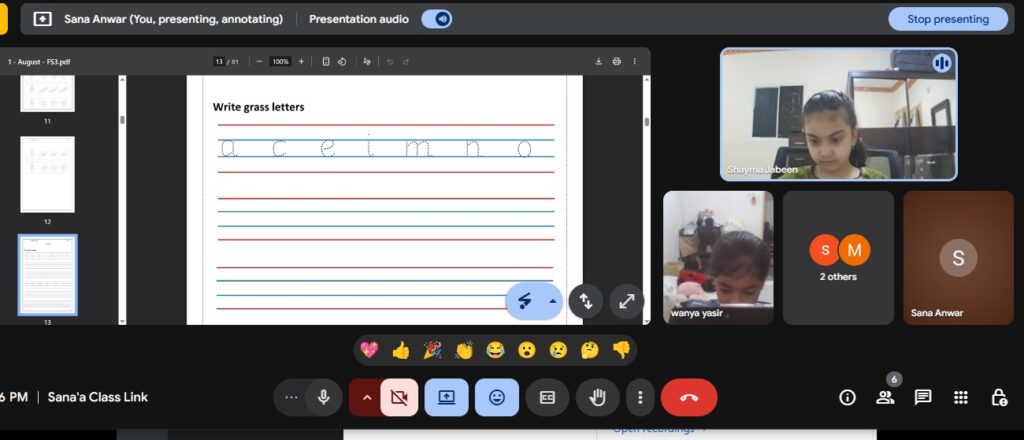Image resolution: width=1024 pixels, height=440 pixels.
Task: Toggle the Presentation audio switch
Action: click(x=436, y=19)
